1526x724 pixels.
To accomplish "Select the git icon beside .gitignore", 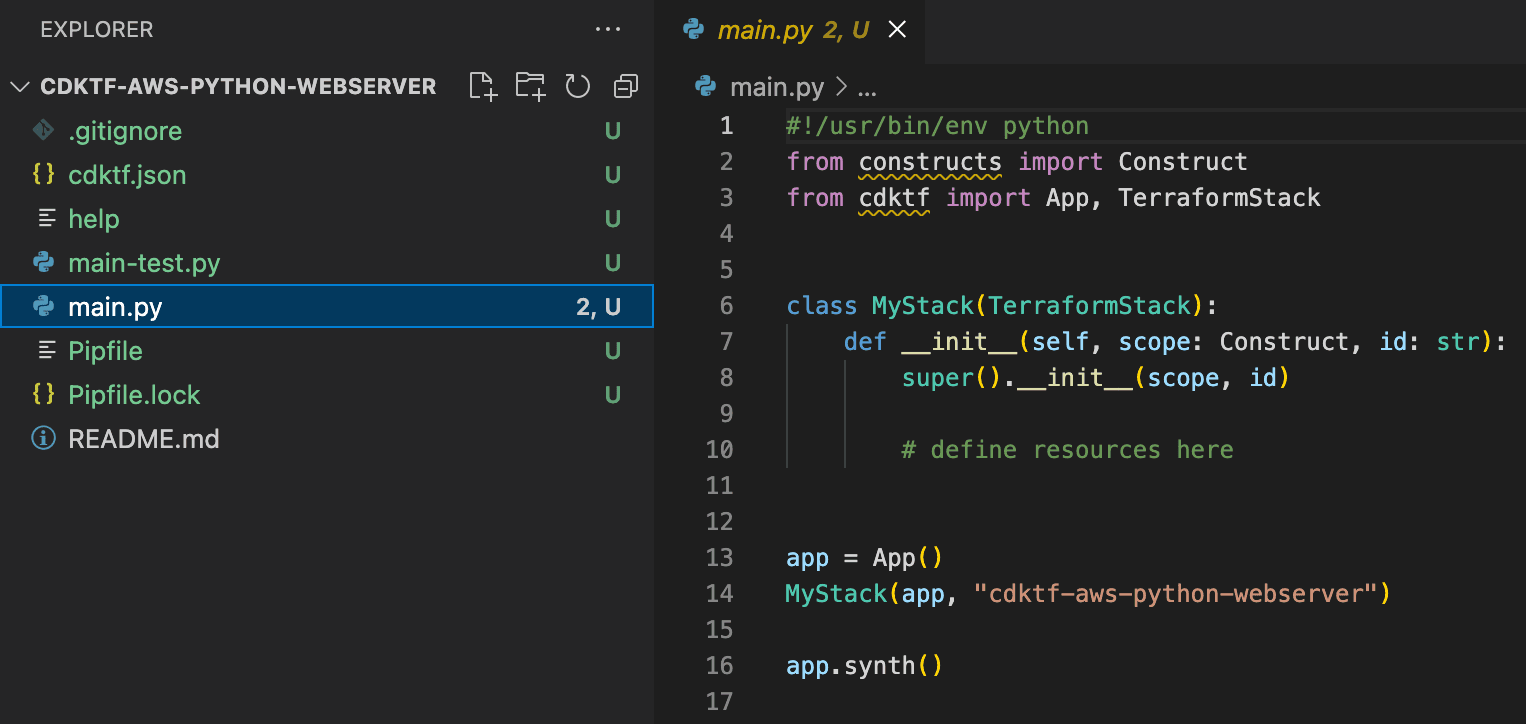I will [x=43, y=130].
